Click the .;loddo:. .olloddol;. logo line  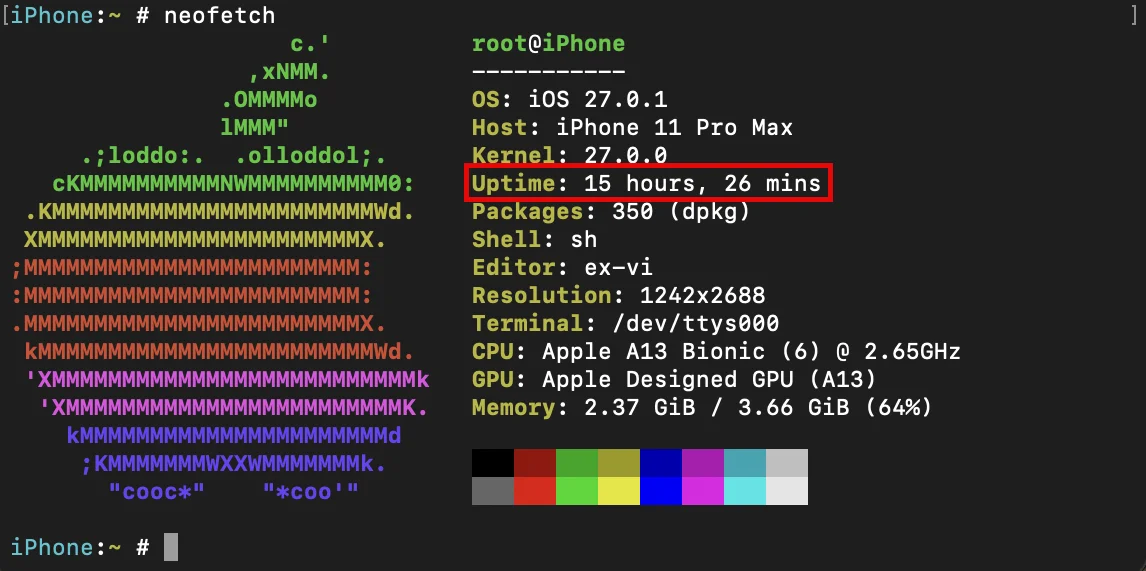[233, 155]
